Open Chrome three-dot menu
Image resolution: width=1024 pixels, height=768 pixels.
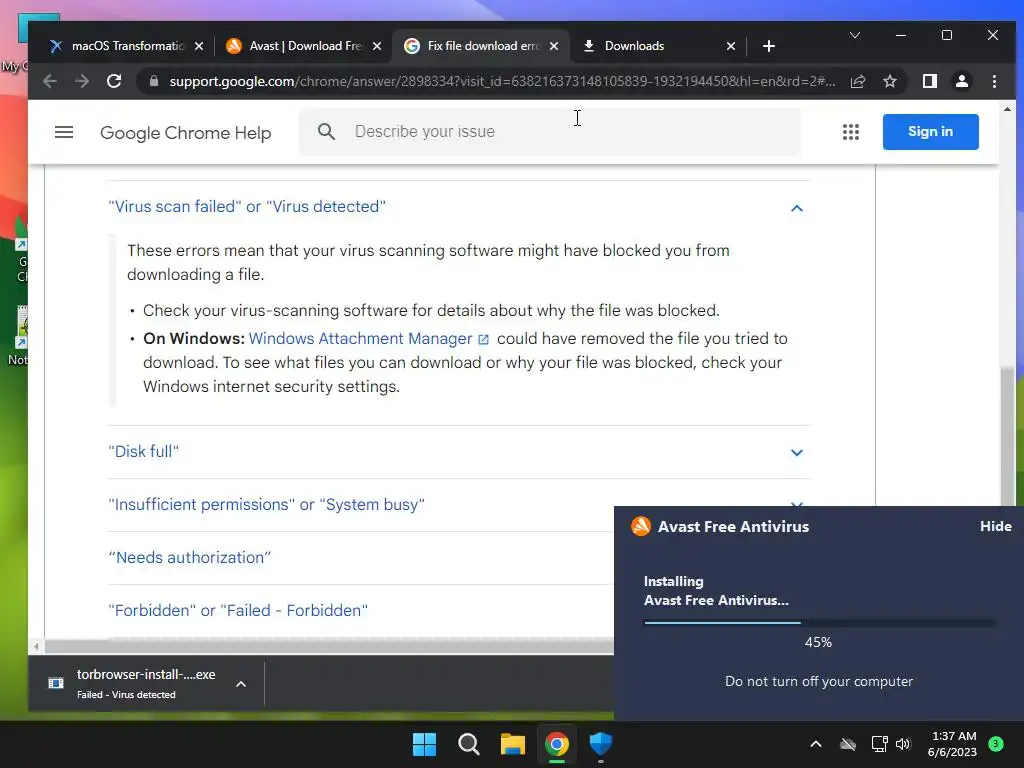coord(994,81)
